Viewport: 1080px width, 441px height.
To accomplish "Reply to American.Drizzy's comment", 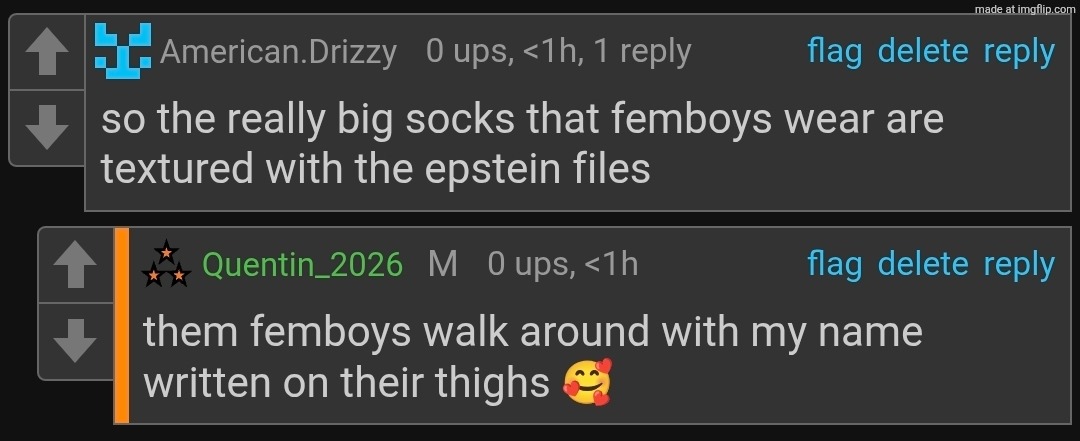I will coord(1019,51).
